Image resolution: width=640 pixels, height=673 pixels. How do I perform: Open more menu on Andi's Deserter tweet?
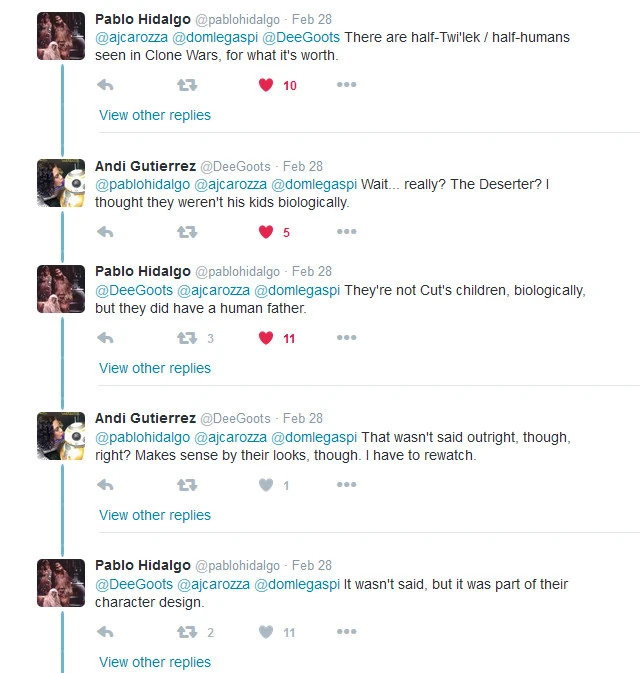(346, 232)
